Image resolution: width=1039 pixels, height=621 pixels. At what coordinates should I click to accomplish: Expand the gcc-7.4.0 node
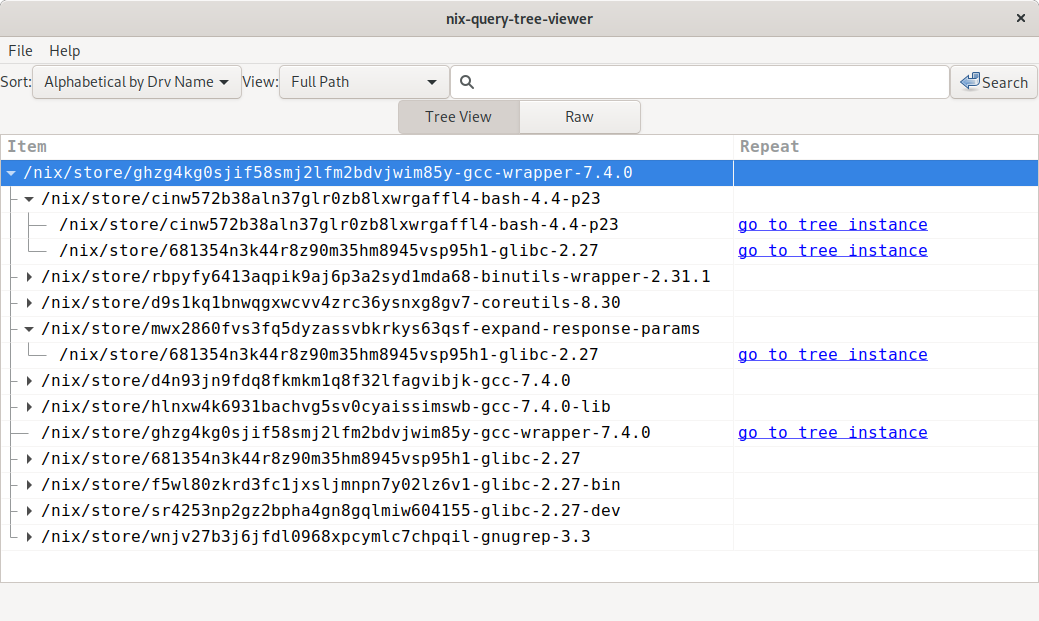coord(29,381)
